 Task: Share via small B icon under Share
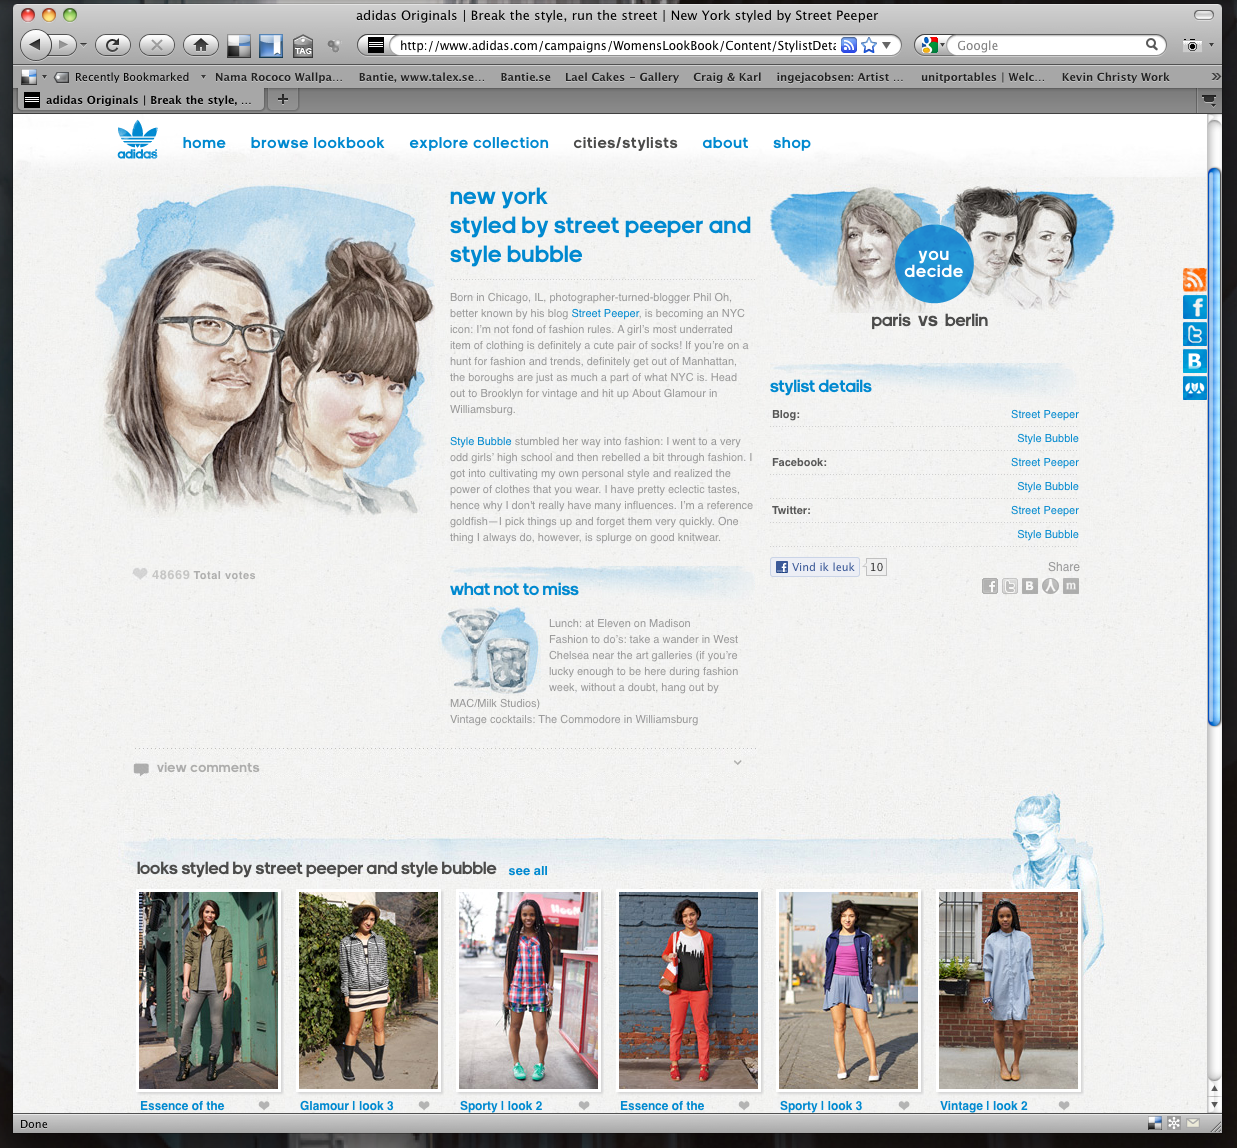pyautogui.click(x=1030, y=586)
